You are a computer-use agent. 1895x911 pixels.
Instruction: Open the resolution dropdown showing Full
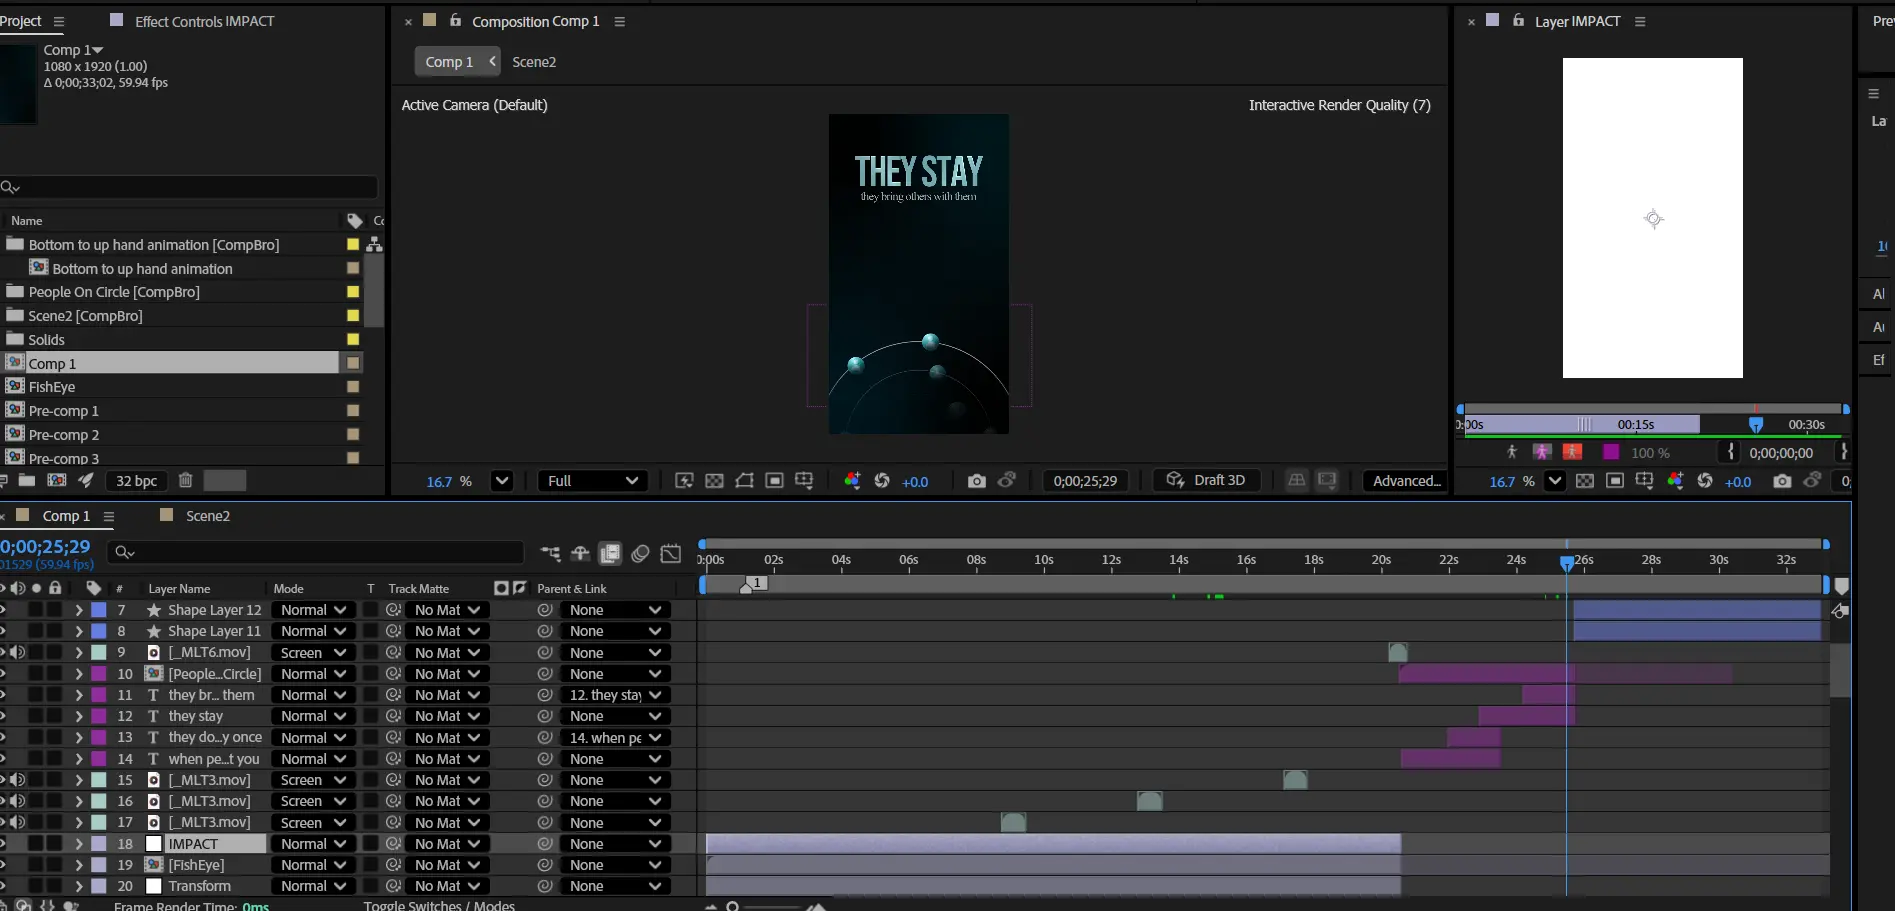(592, 481)
